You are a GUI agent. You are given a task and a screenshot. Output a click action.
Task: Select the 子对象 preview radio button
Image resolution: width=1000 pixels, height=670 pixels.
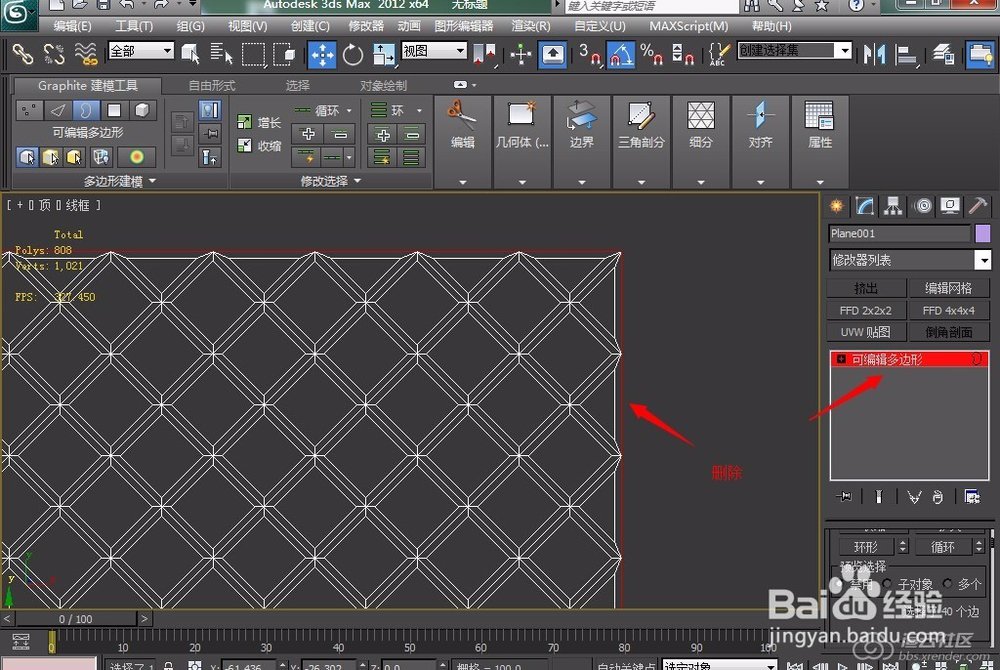(x=888, y=584)
